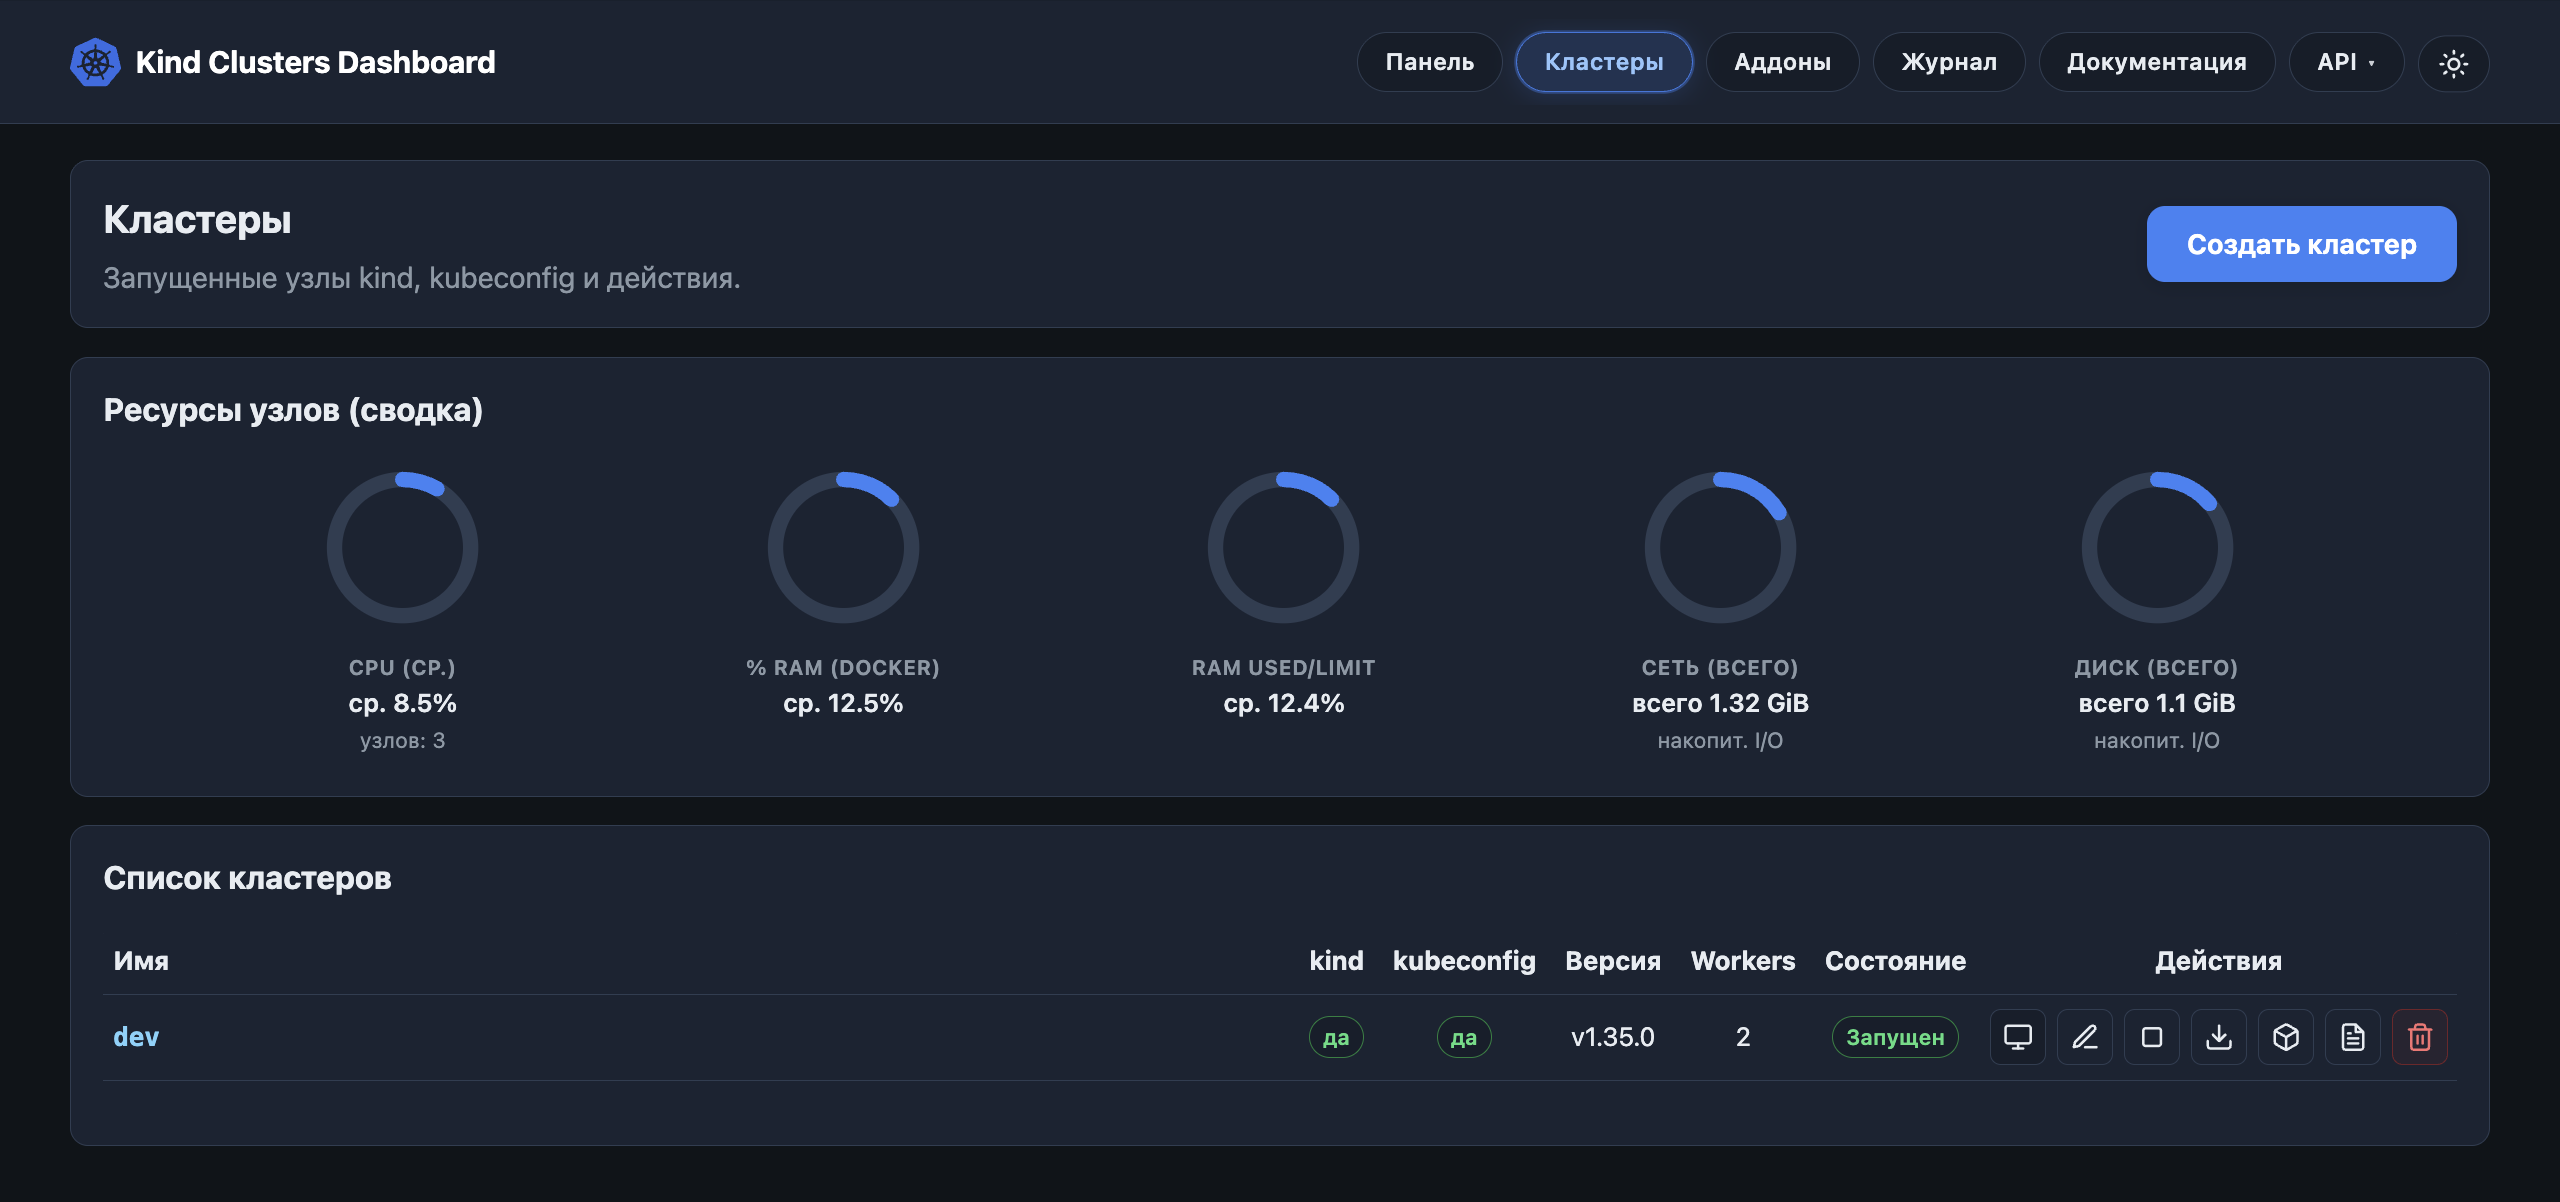Click the Версия column header
Image resolution: width=2560 pixels, height=1202 pixels.
coord(1612,961)
